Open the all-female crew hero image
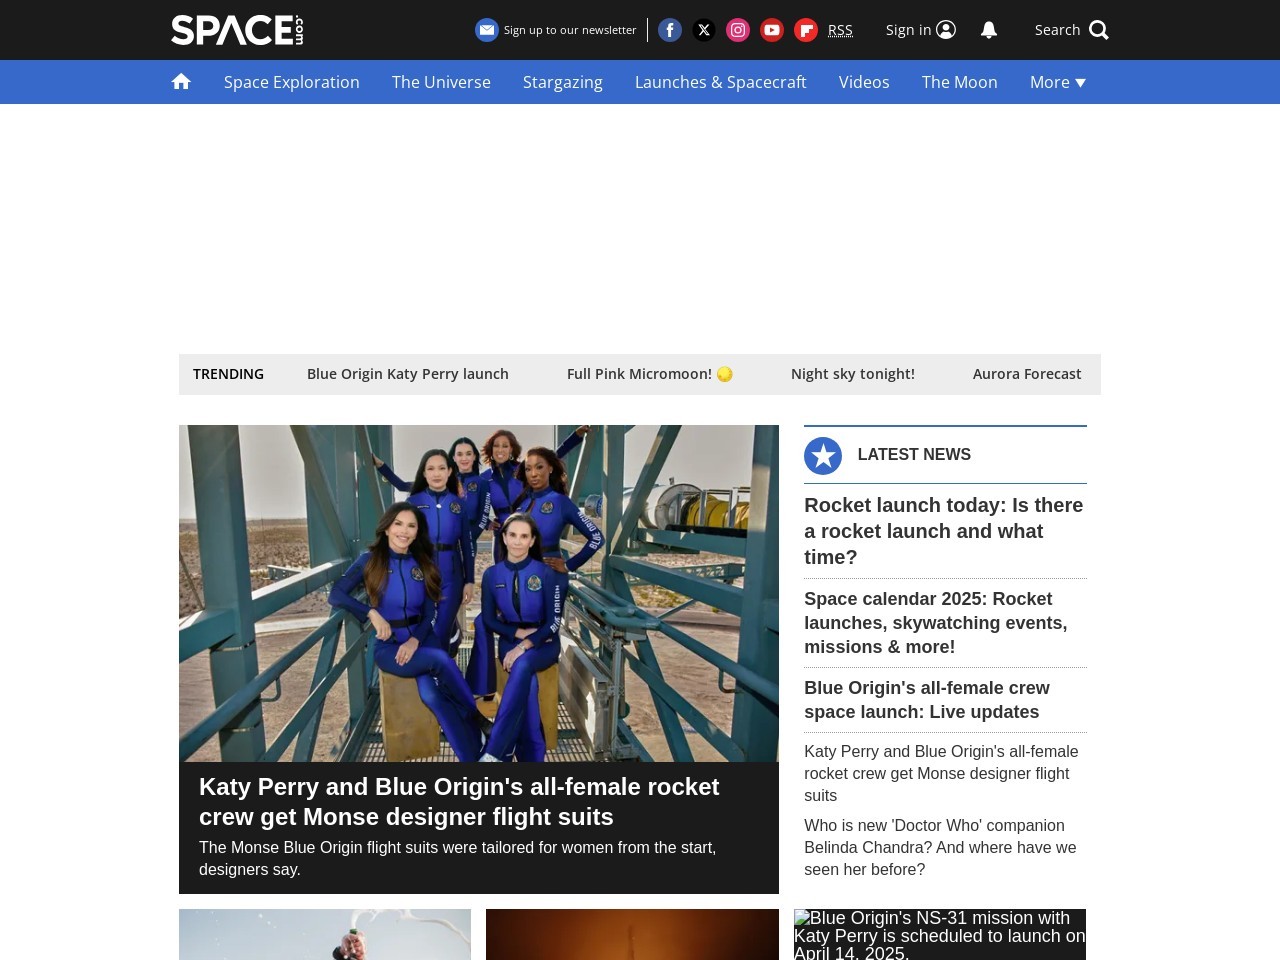Viewport: 1280px width, 960px height. pyautogui.click(x=479, y=593)
